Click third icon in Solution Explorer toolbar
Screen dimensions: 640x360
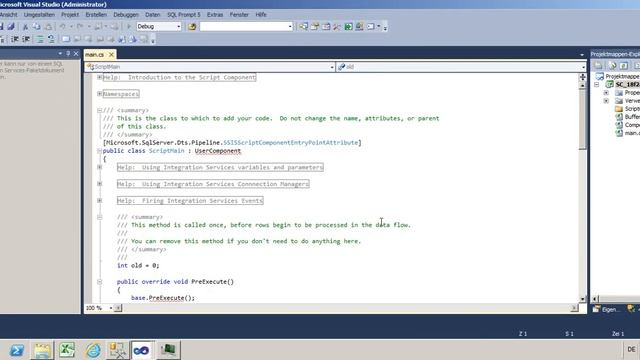(624, 65)
